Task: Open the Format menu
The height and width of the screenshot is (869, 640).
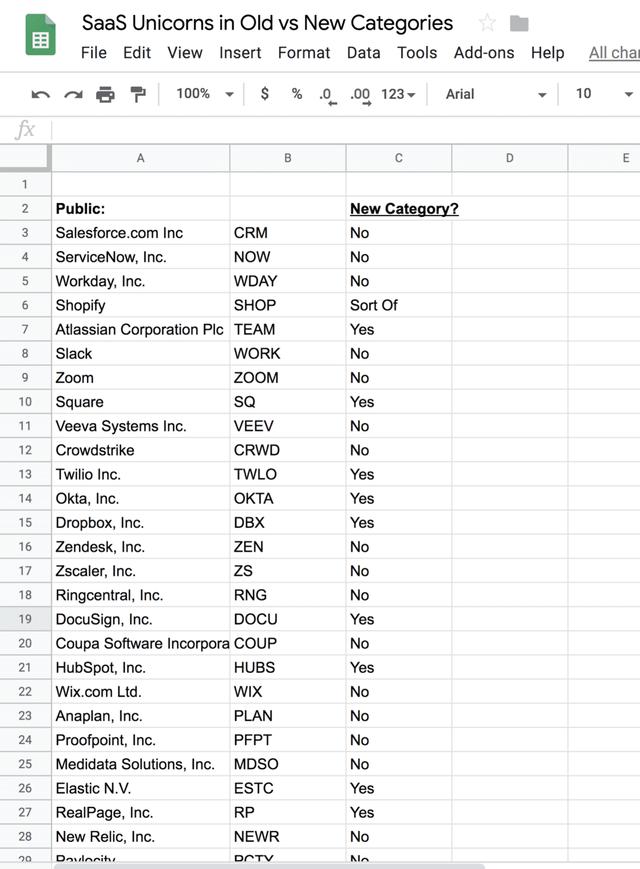Action: click(304, 53)
